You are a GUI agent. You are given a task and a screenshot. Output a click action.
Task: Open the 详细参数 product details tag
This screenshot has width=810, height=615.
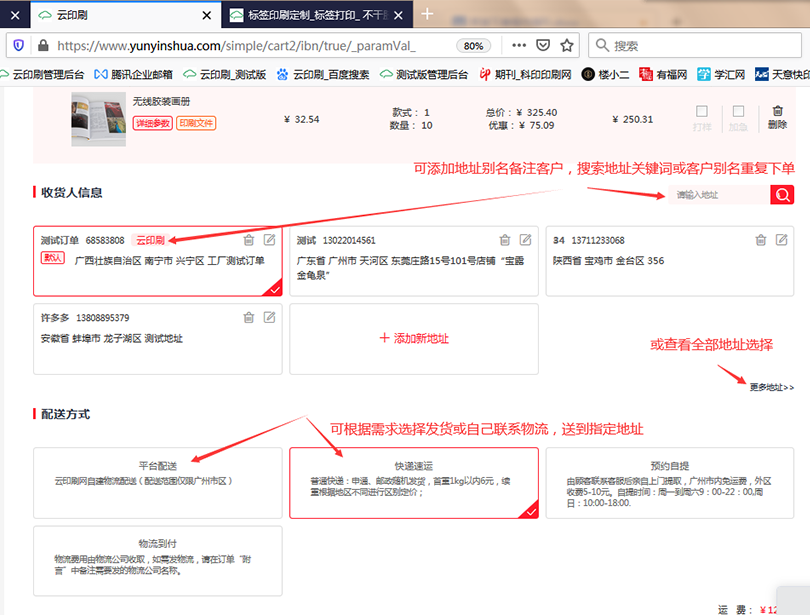[153, 123]
